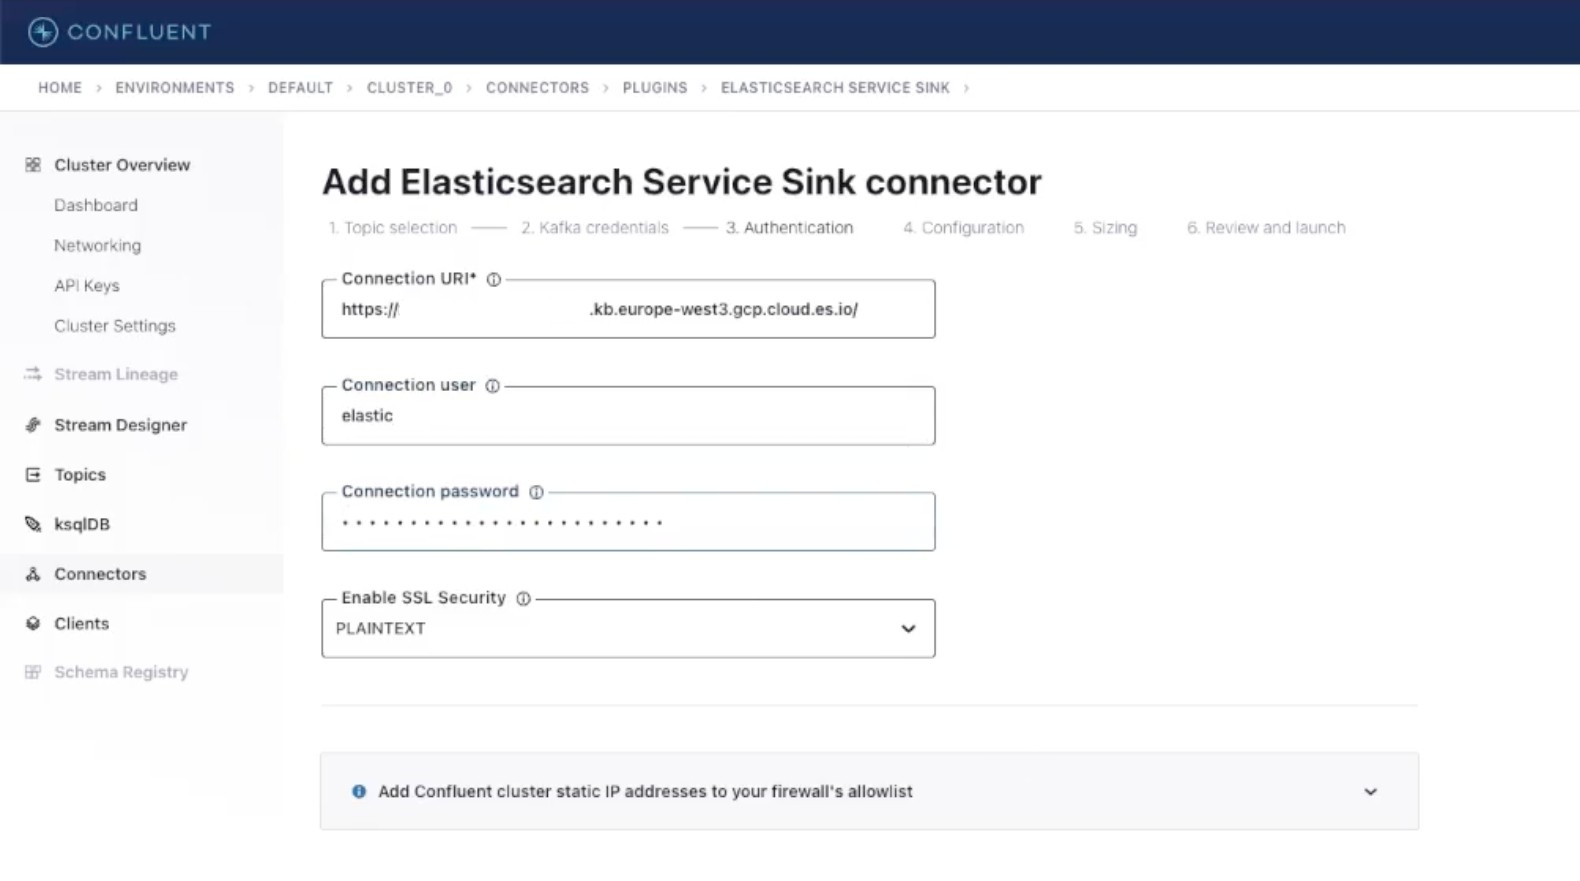The height and width of the screenshot is (881, 1580).
Task: Open Cluster Overview grid icon
Action: pyautogui.click(x=33, y=165)
